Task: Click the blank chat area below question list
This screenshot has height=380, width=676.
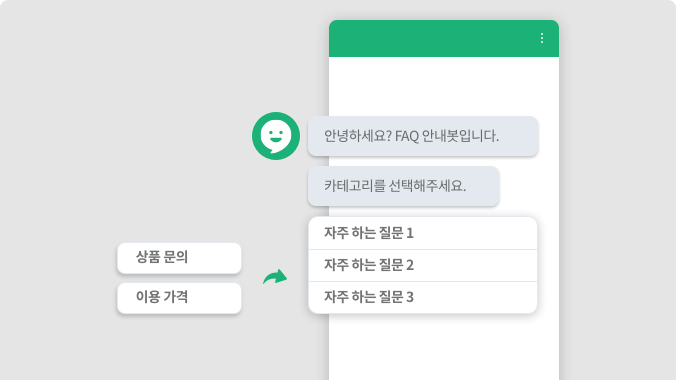Action: tap(444, 347)
